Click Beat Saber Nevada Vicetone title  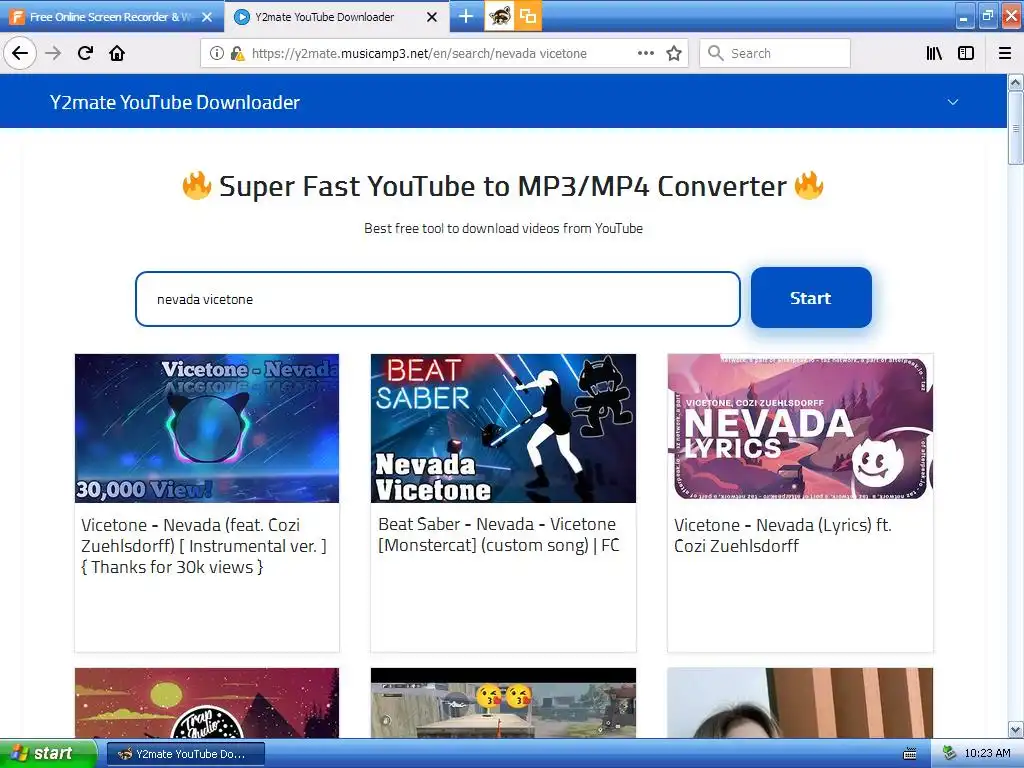[x=498, y=535]
